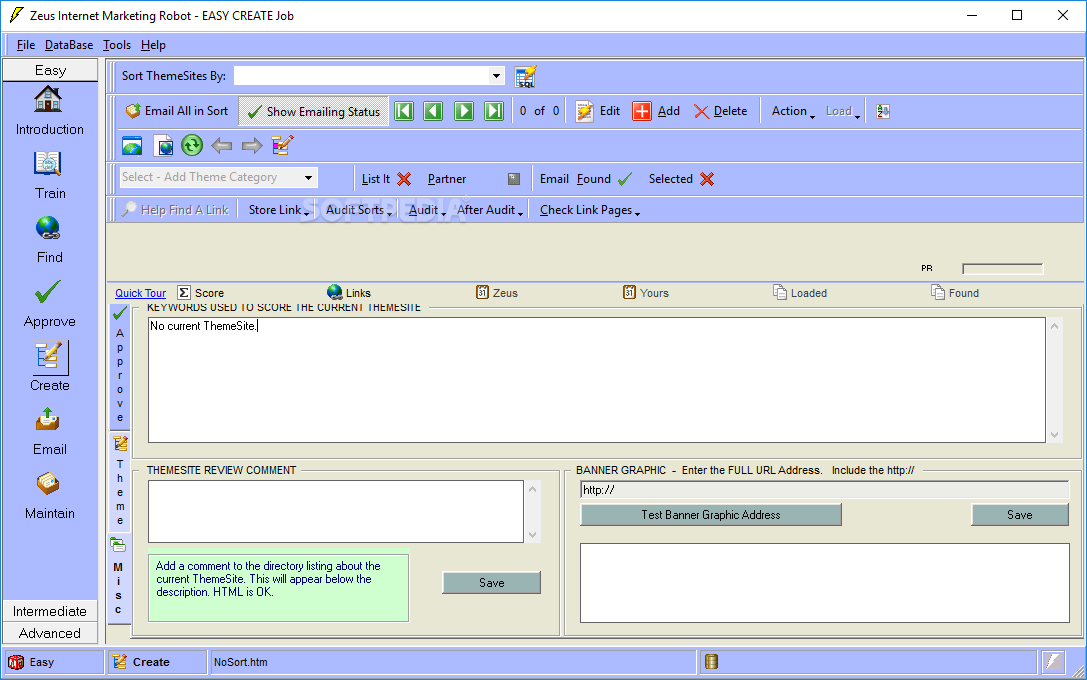Image resolution: width=1087 pixels, height=680 pixels.
Task: Open the DataBase menu
Action: pos(69,45)
